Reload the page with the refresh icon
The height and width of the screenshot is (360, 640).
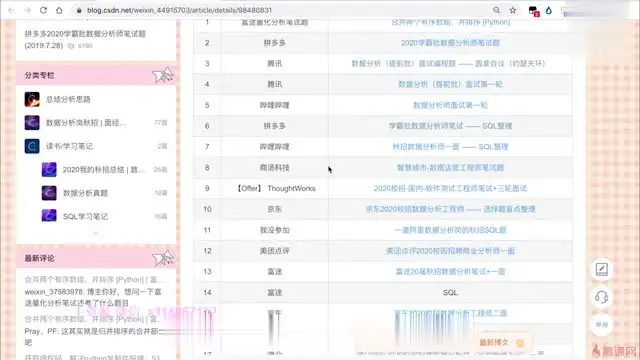point(43,10)
